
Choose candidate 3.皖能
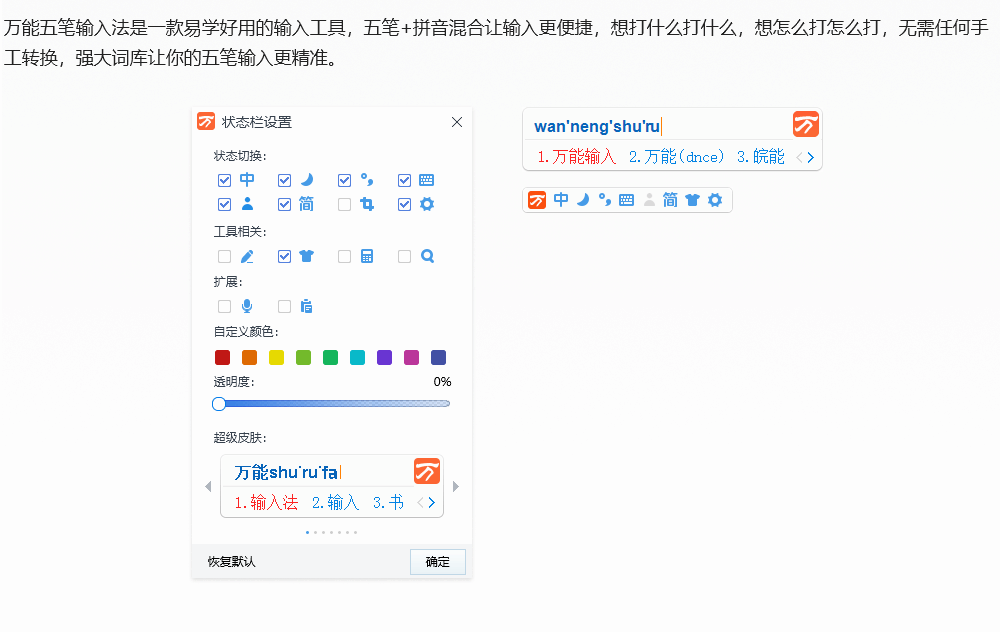761,157
